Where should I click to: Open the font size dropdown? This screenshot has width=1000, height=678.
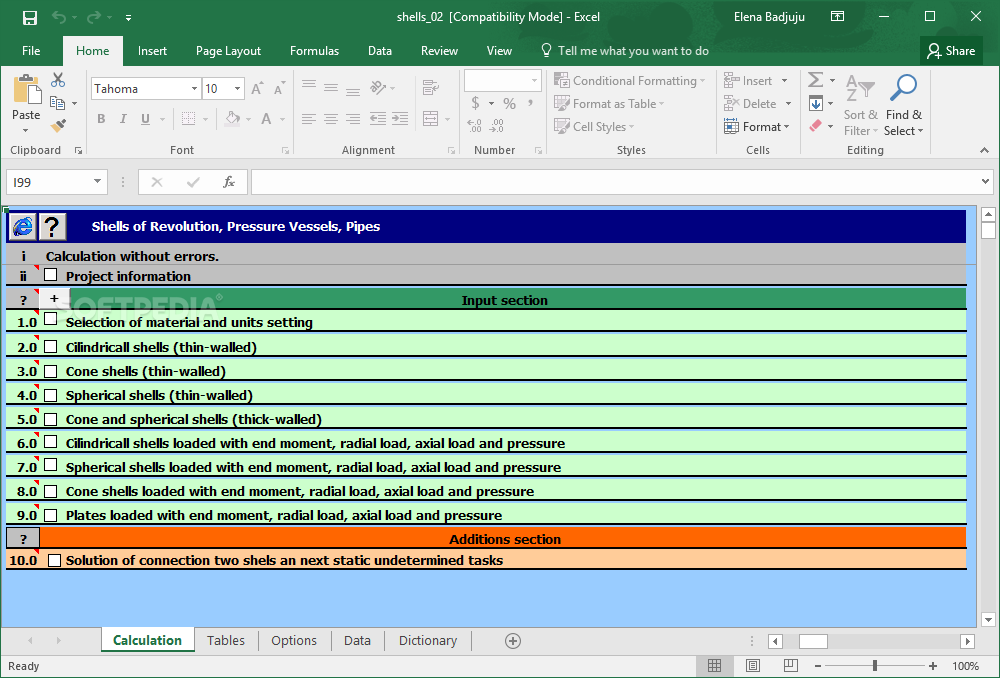pos(237,89)
